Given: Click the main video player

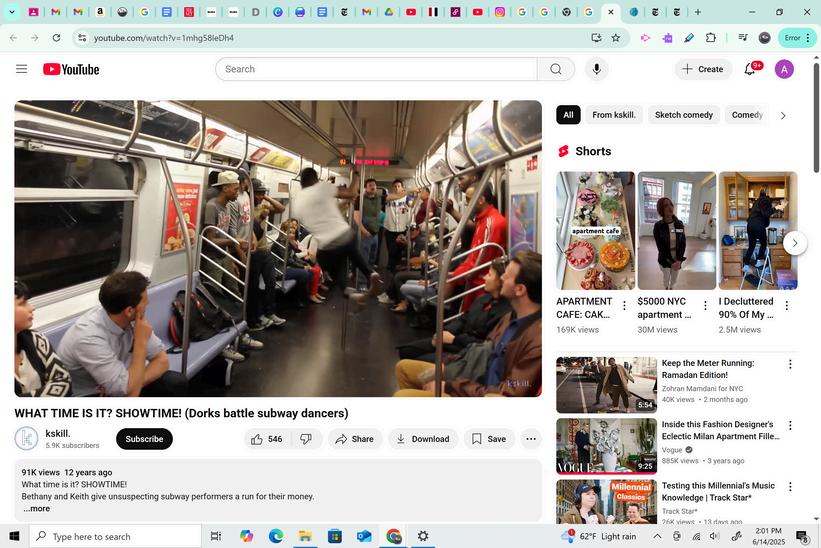Looking at the screenshot, I should click(278, 249).
